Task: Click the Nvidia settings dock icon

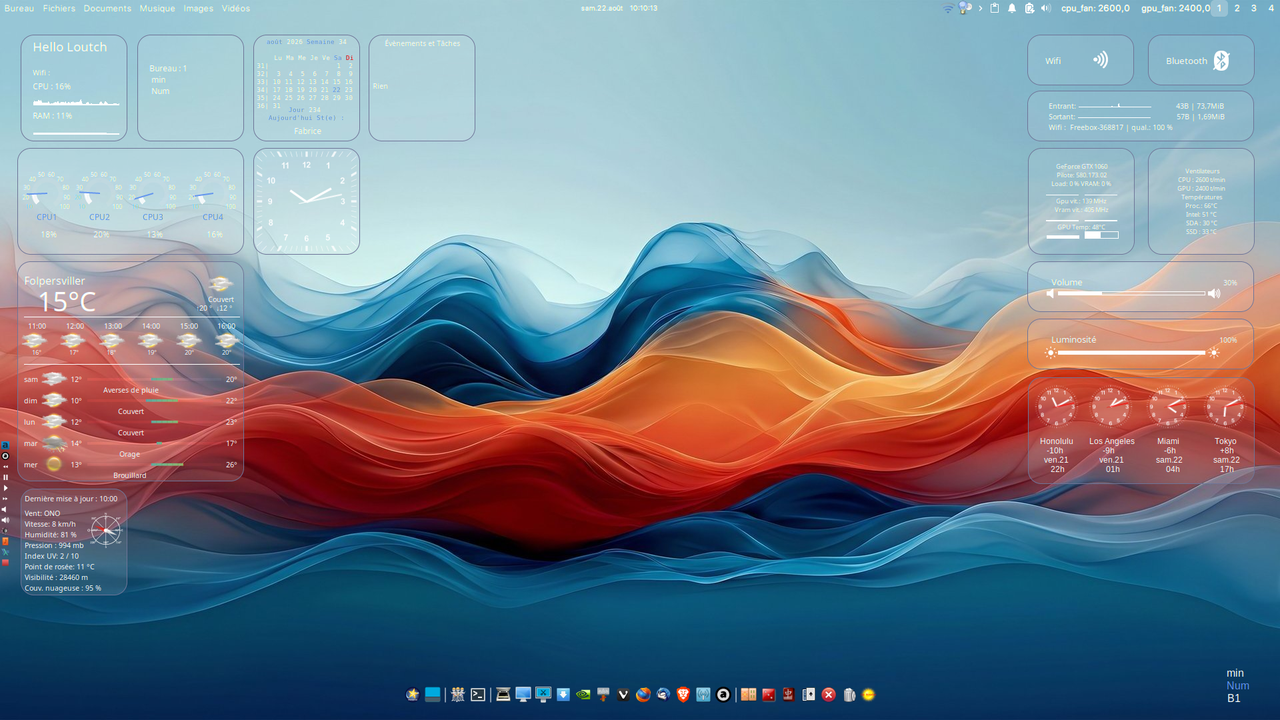Action: coord(583,695)
